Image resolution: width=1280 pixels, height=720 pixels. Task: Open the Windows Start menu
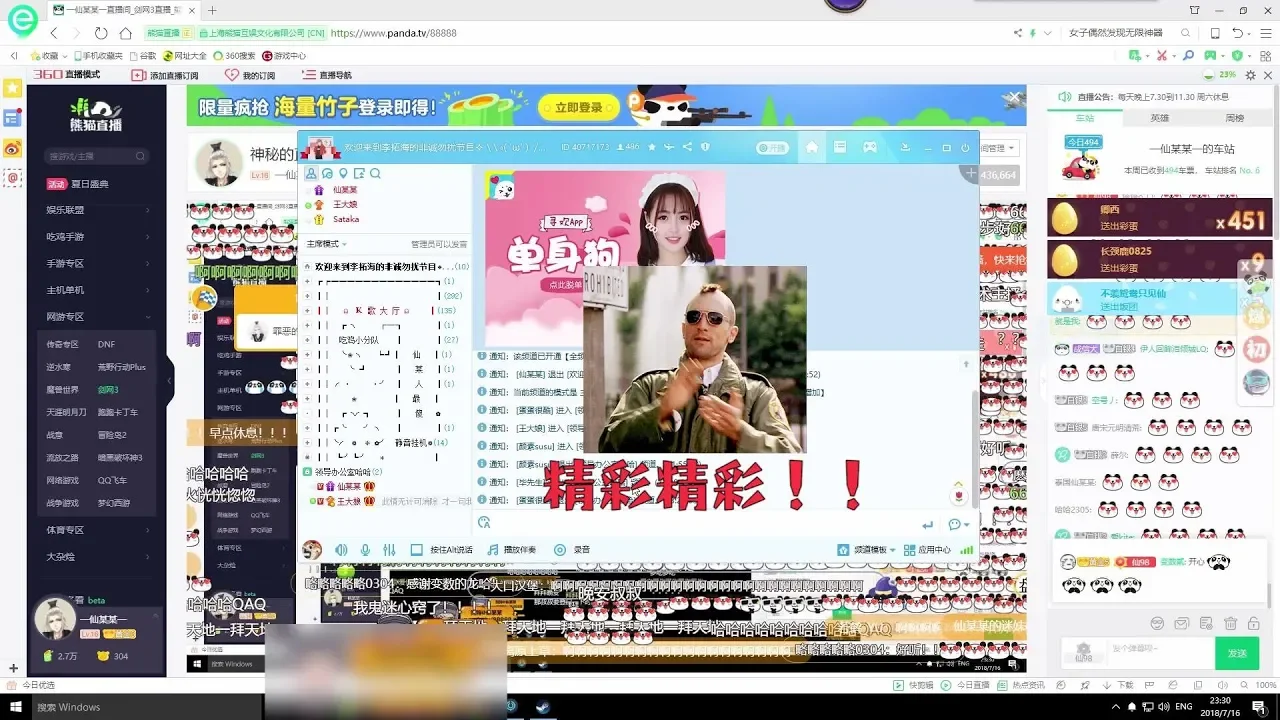click(x=15, y=707)
